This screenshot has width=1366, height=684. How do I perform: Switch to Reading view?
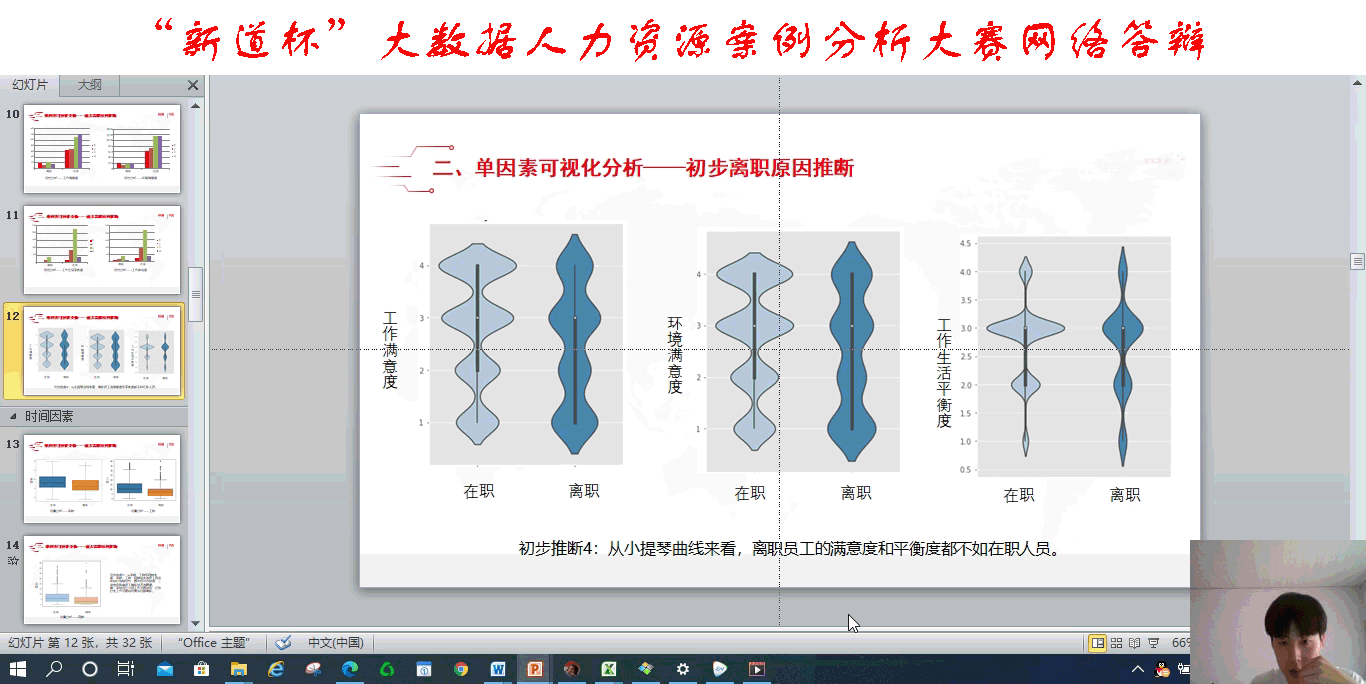click(x=1135, y=643)
